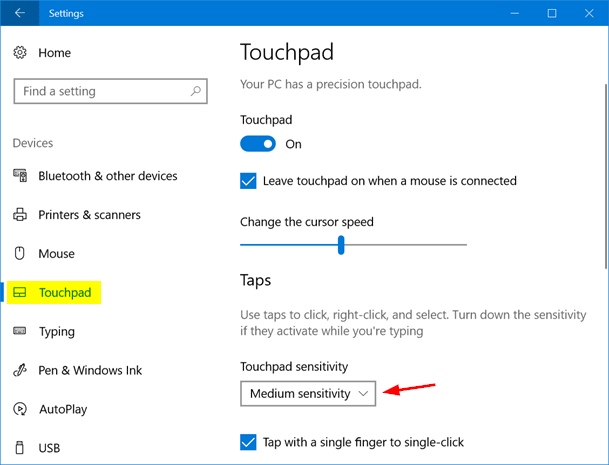Image resolution: width=609 pixels, height=465 pixels.
Task: Go to the Home settings page
Action: click(54, 52)
